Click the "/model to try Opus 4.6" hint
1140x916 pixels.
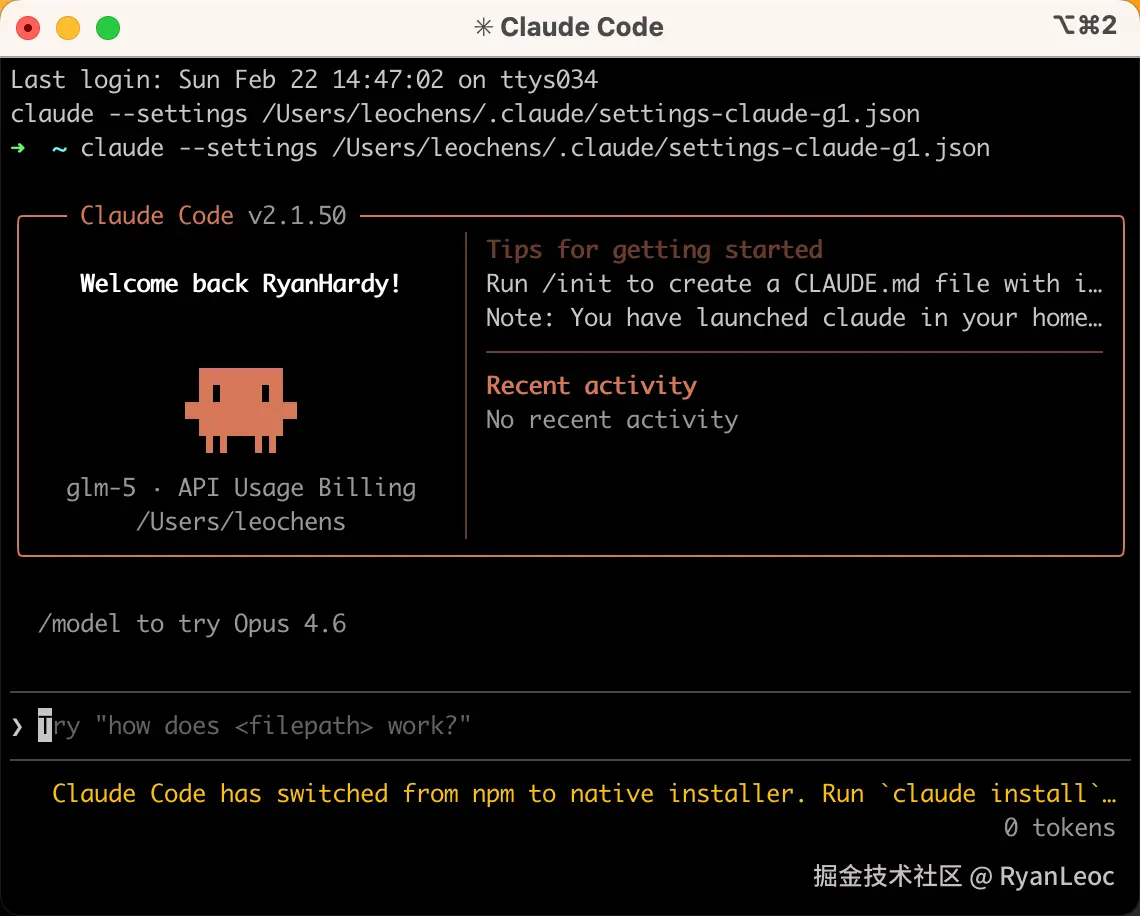[192, 624]
